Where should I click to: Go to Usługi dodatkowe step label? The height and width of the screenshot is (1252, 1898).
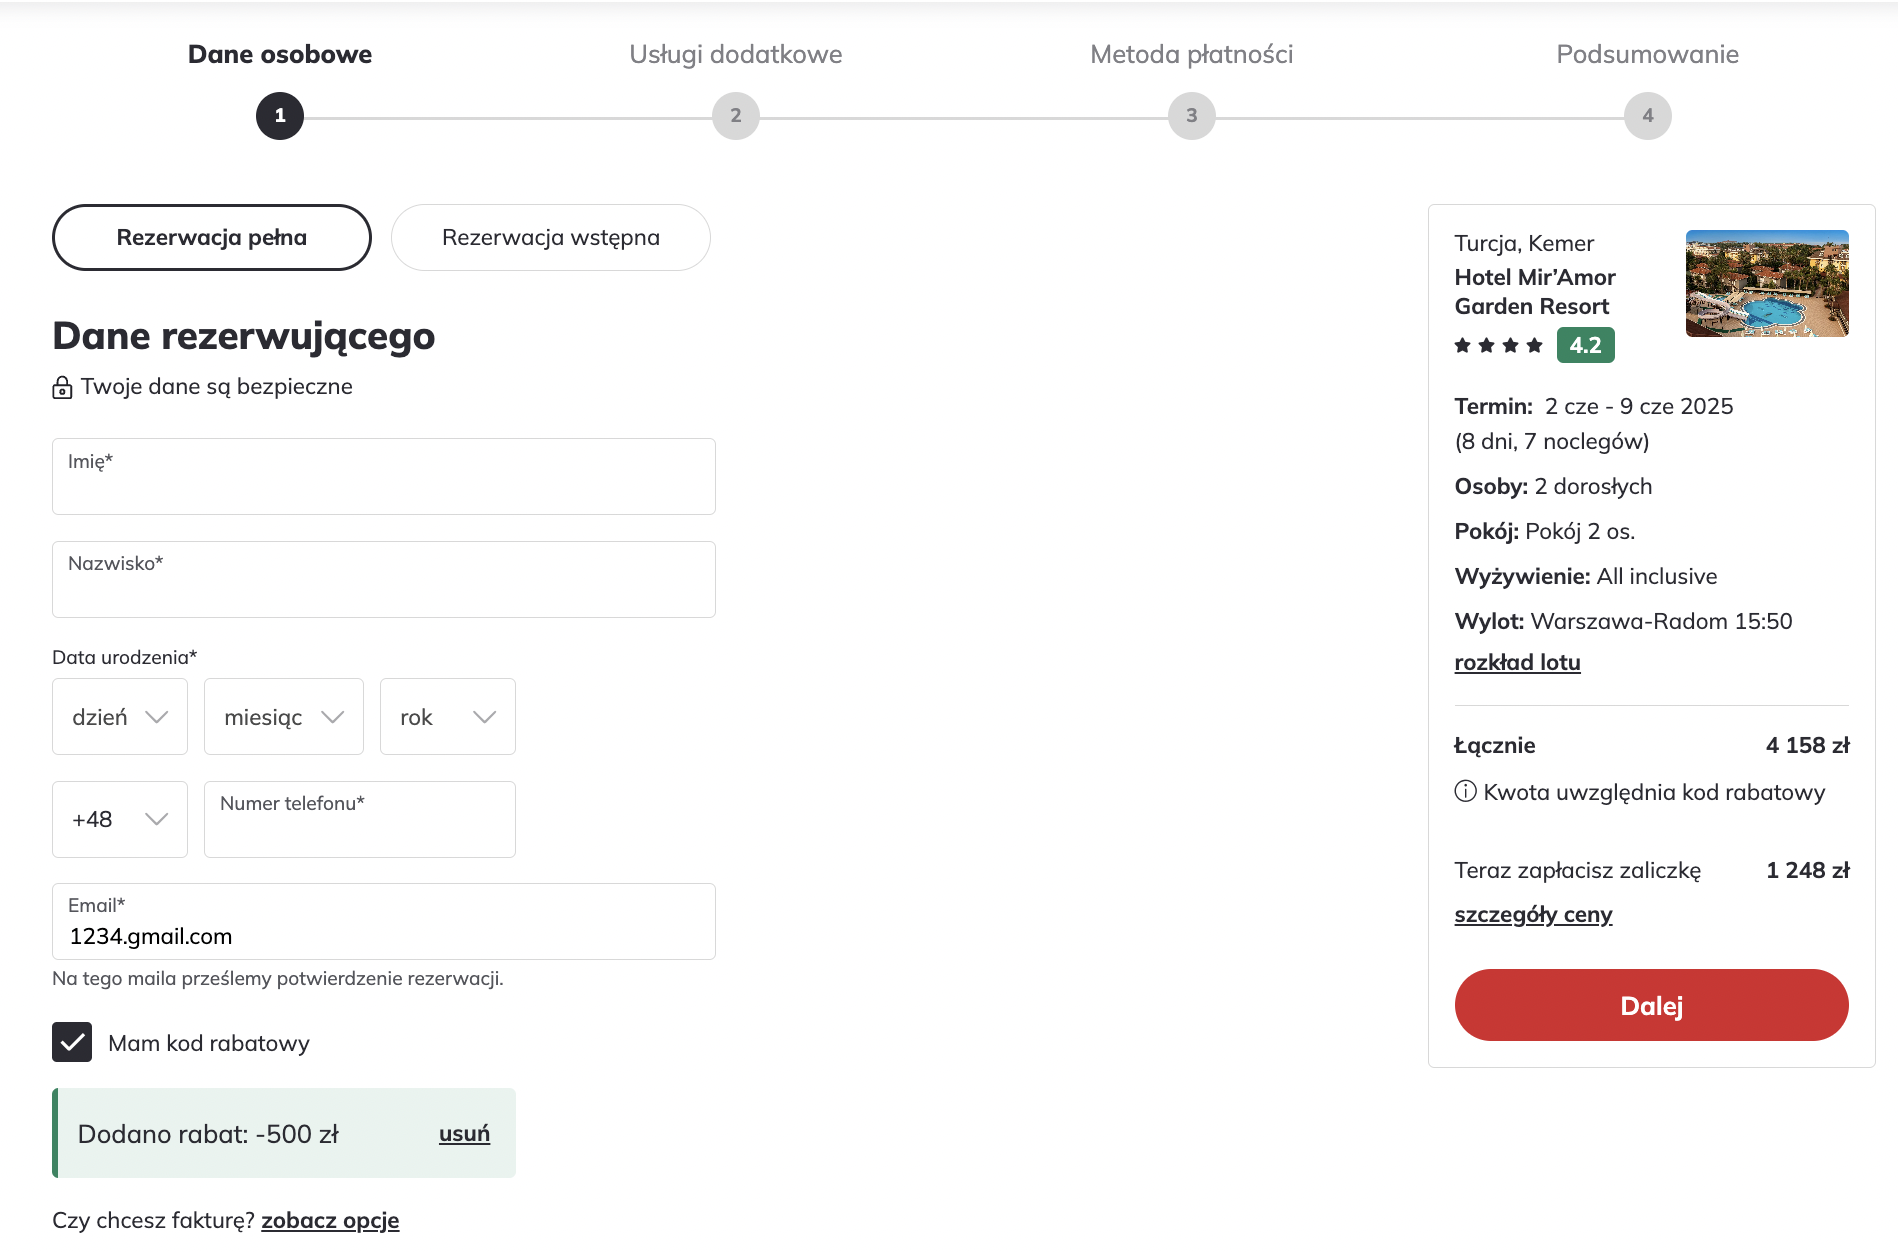pos(736,54)
